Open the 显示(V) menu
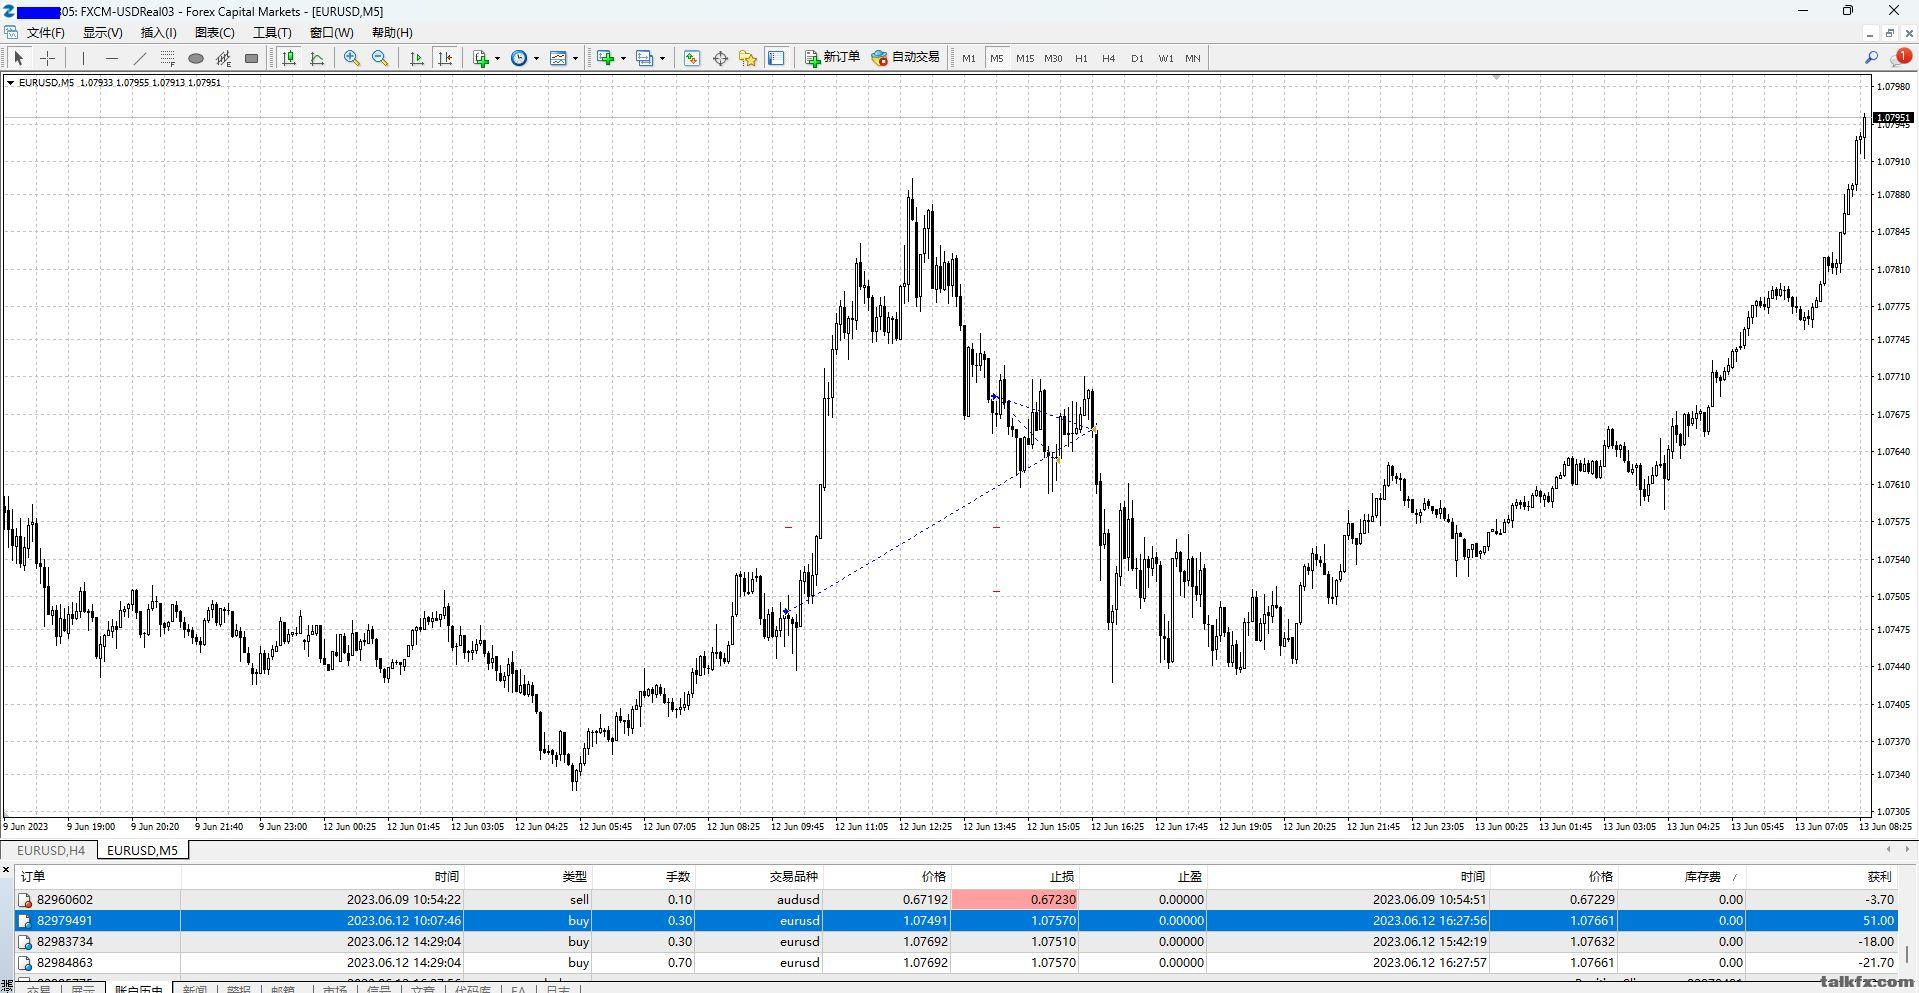 102,32
